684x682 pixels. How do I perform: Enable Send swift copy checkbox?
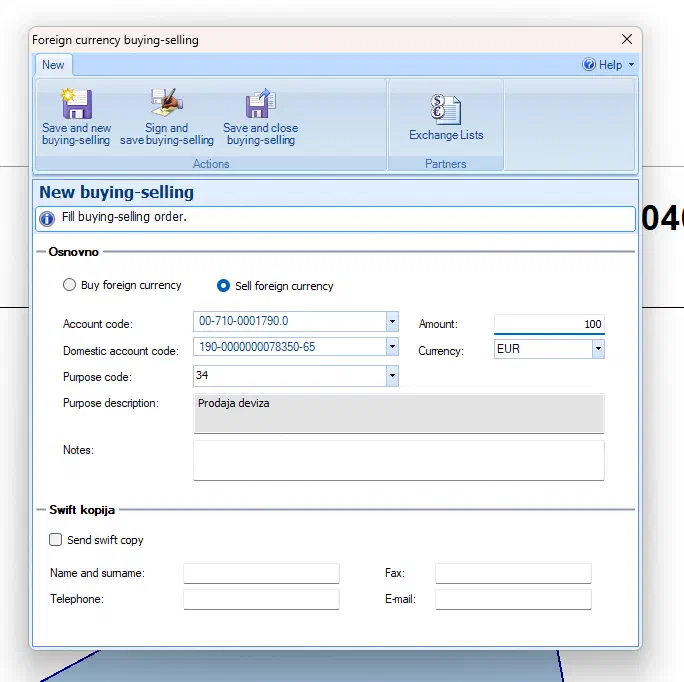[56, 540]
